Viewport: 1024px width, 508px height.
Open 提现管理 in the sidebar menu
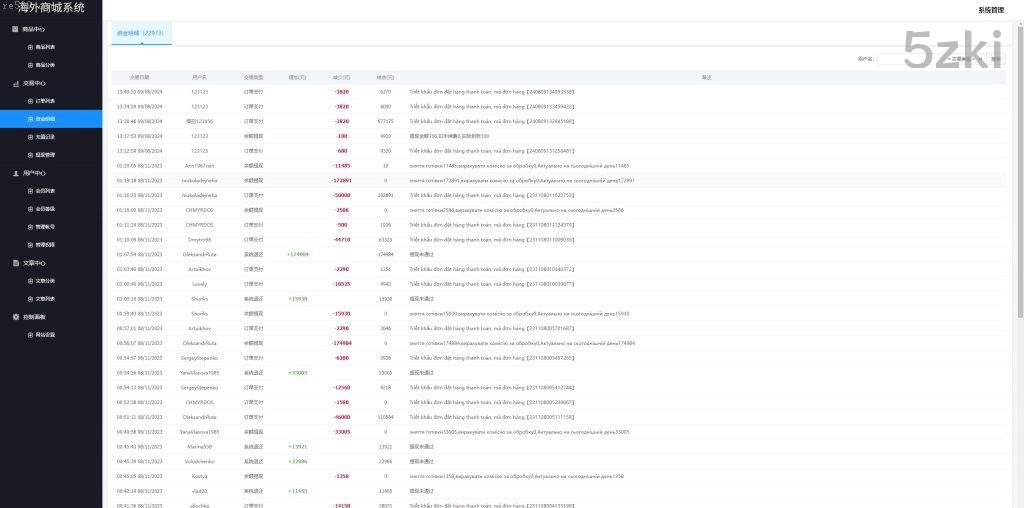pos(45,155)
